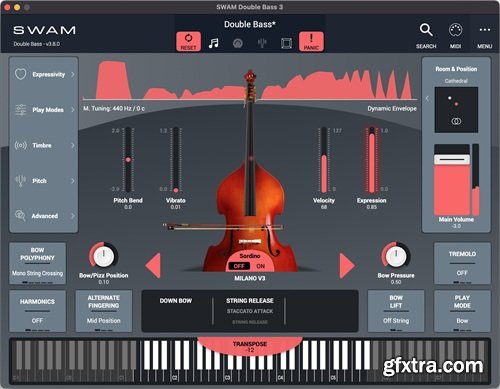
Task: Click the Pitch tuning fork icon
Action: [x=21, y=181]
